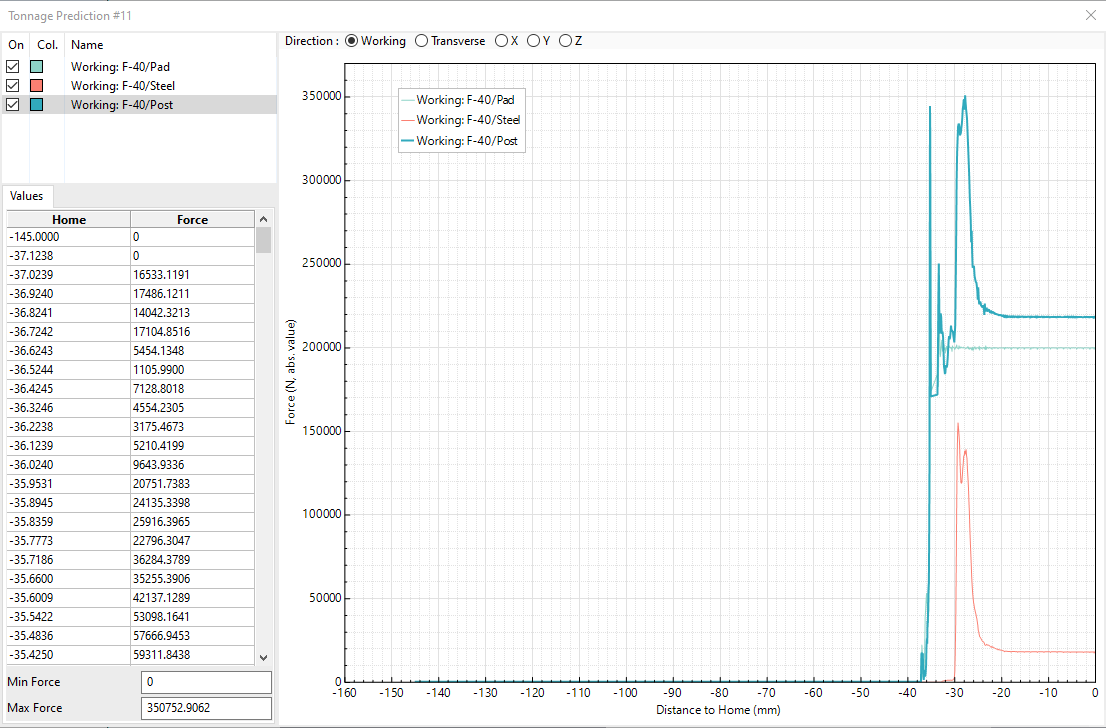
Task: Click the Name column header
Action: [170, 44]
